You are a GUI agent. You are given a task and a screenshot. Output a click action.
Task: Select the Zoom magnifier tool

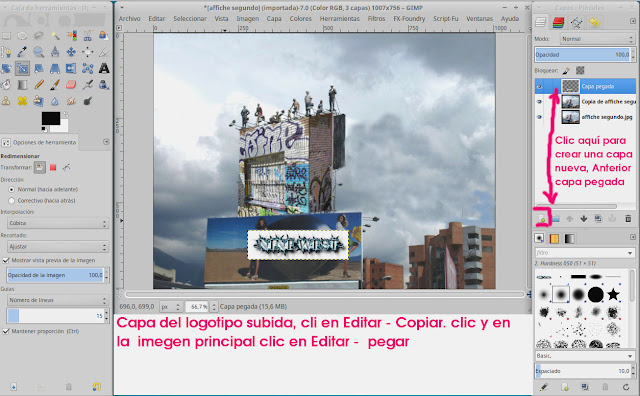point(39,52)
